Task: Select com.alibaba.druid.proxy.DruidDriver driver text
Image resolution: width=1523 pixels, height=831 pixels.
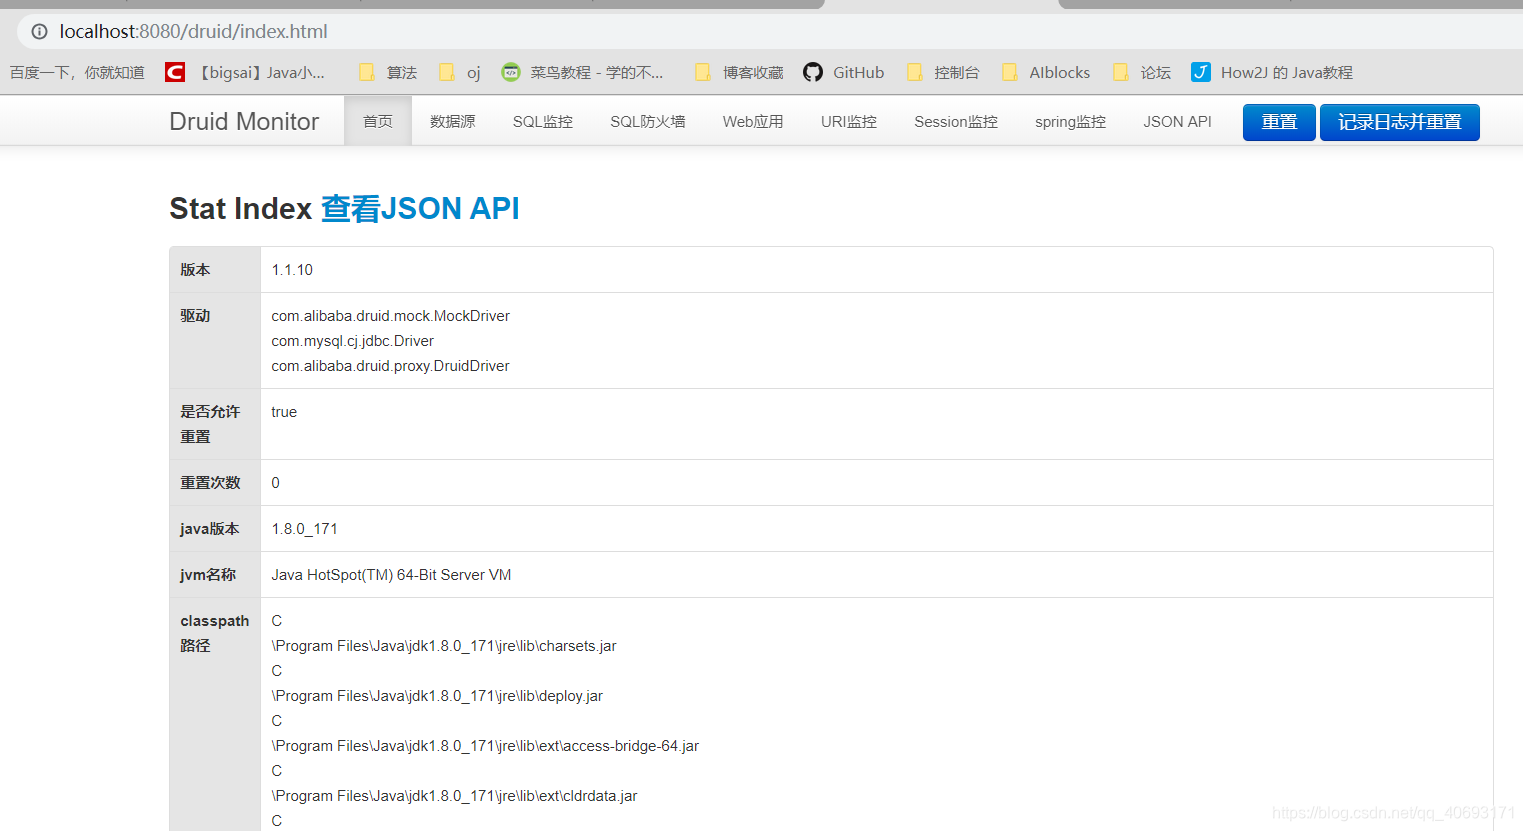Action: [391, 366]
